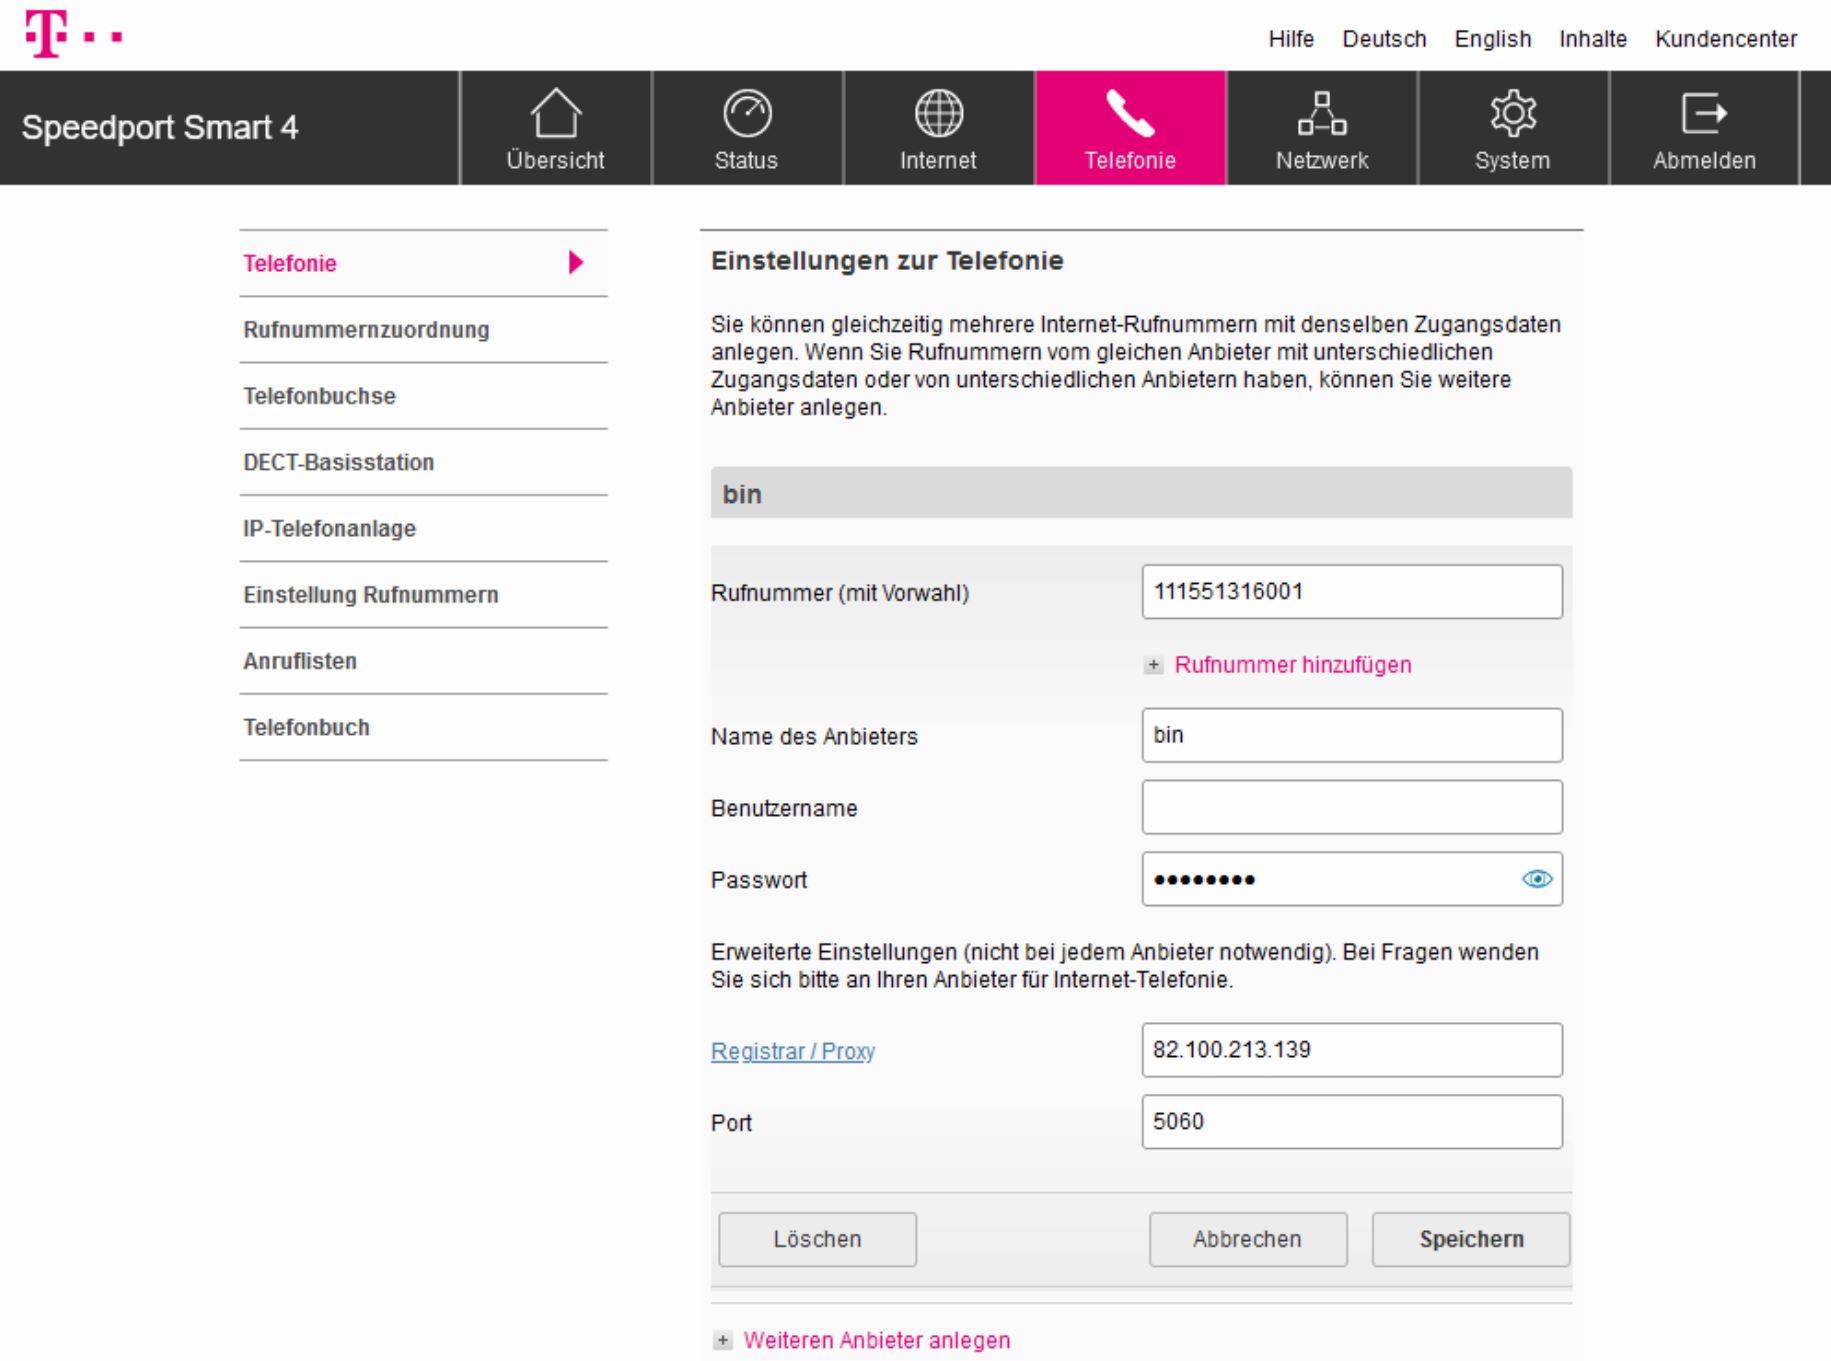Click the Löschen button
The width and height of the screenshot is (1831, 1361).
pyautogui.click(x=817, y=1240)
